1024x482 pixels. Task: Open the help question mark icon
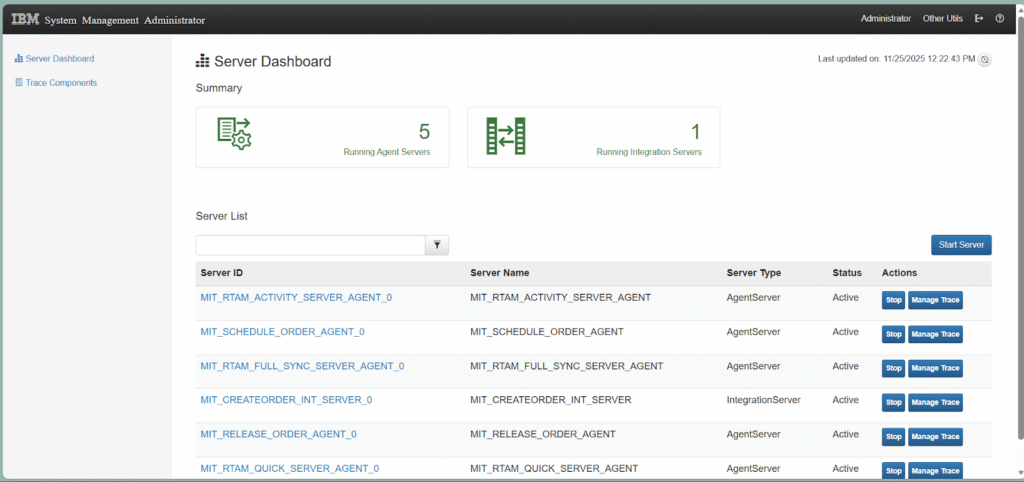[x=999, y=19]
